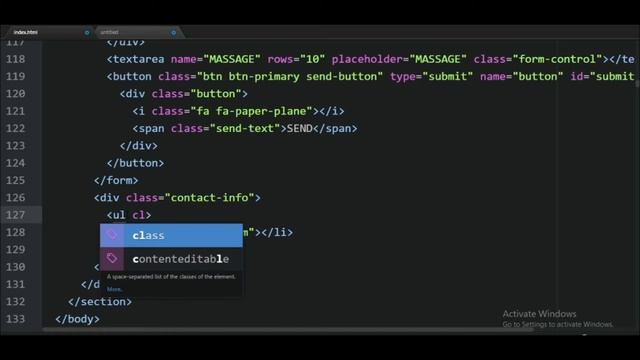Image resolution: width=640 pixels, height=360 pixels.
Task: Click line number 118 in the gutter
Action: tap(16, 59)
